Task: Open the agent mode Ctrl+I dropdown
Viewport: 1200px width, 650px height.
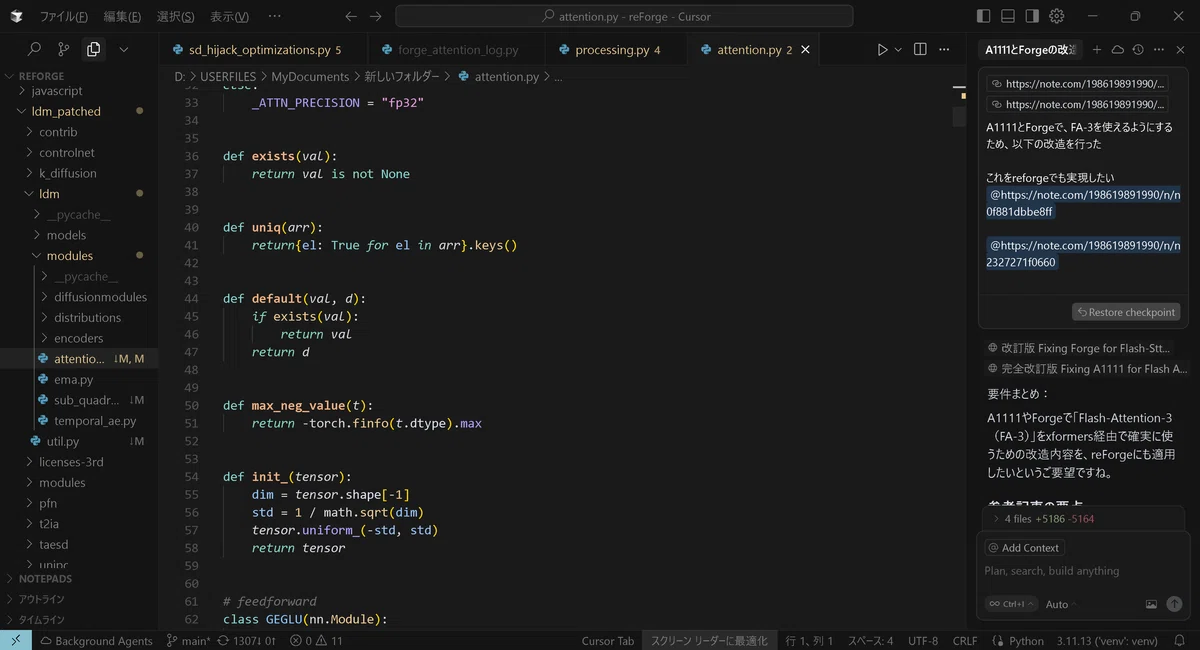Action: click(x=1011, y=604)
